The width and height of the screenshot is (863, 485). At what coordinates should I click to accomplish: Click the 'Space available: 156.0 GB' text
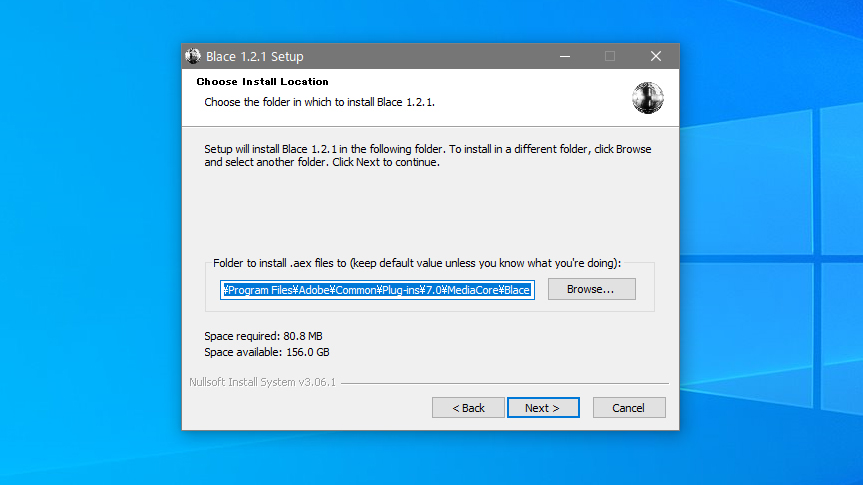[x=266, y=352]
